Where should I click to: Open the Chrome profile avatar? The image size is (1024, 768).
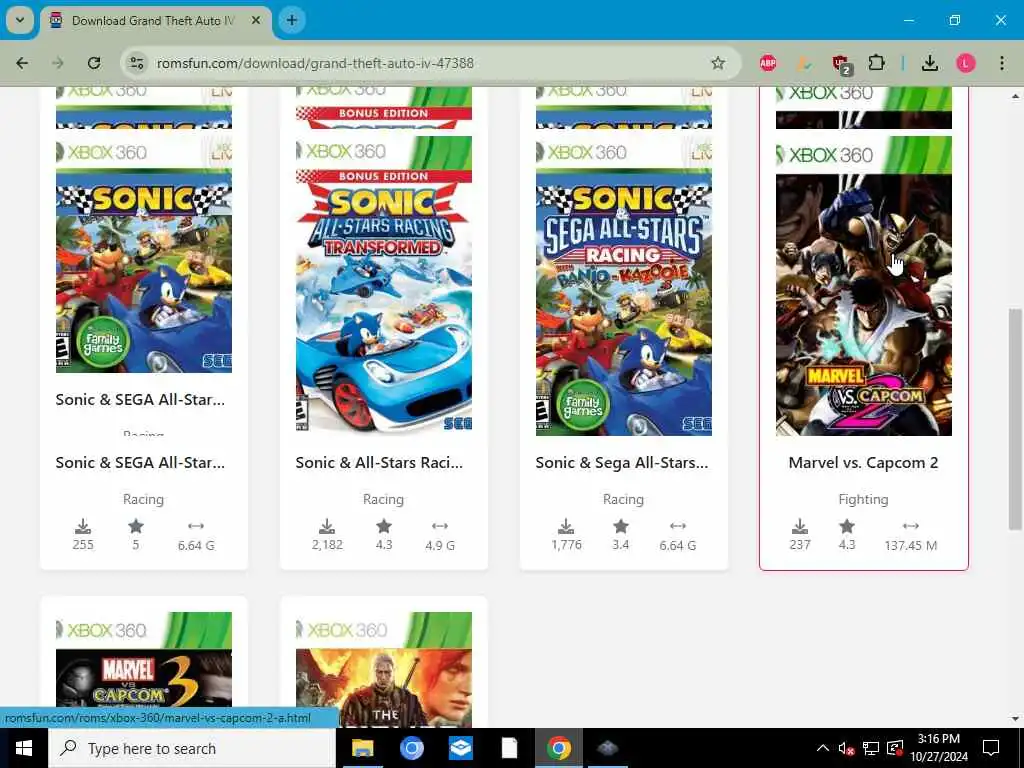(x=966, y=63)
